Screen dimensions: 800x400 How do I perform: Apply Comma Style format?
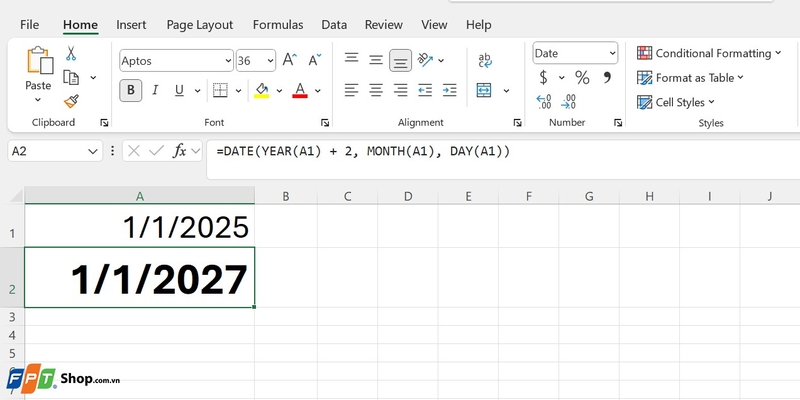607,78
